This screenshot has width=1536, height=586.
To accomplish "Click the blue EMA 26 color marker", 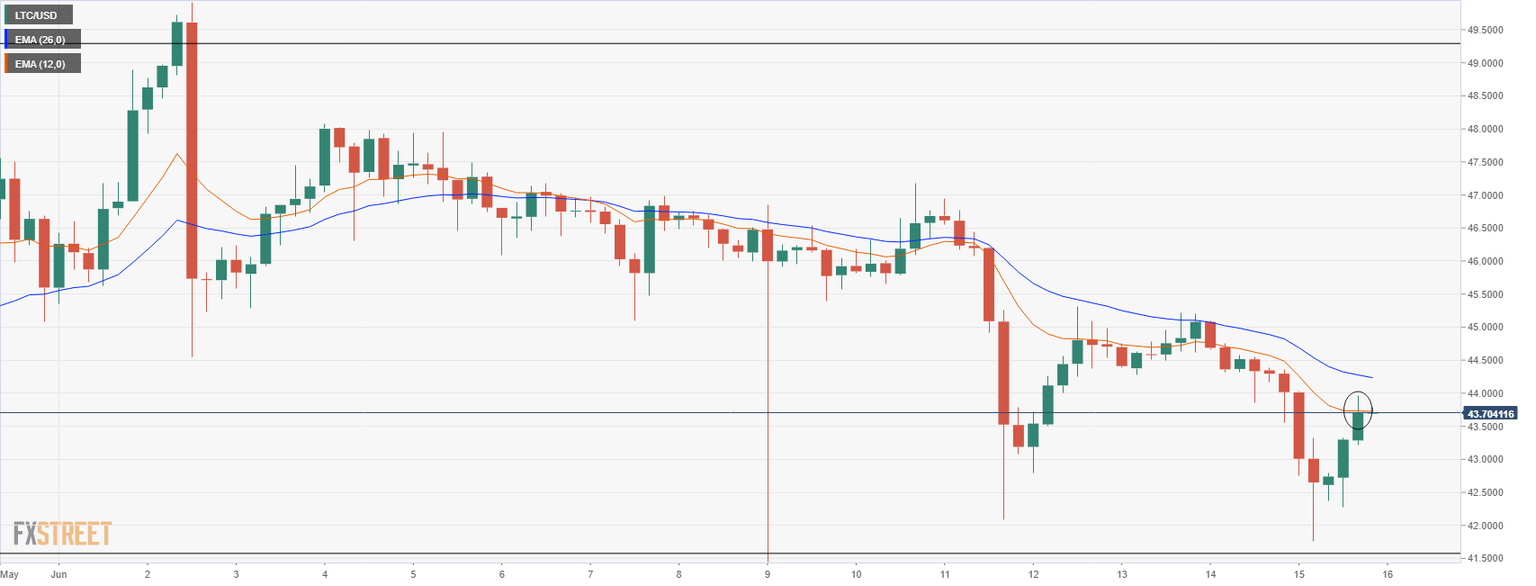I will (x=6, y=39).
